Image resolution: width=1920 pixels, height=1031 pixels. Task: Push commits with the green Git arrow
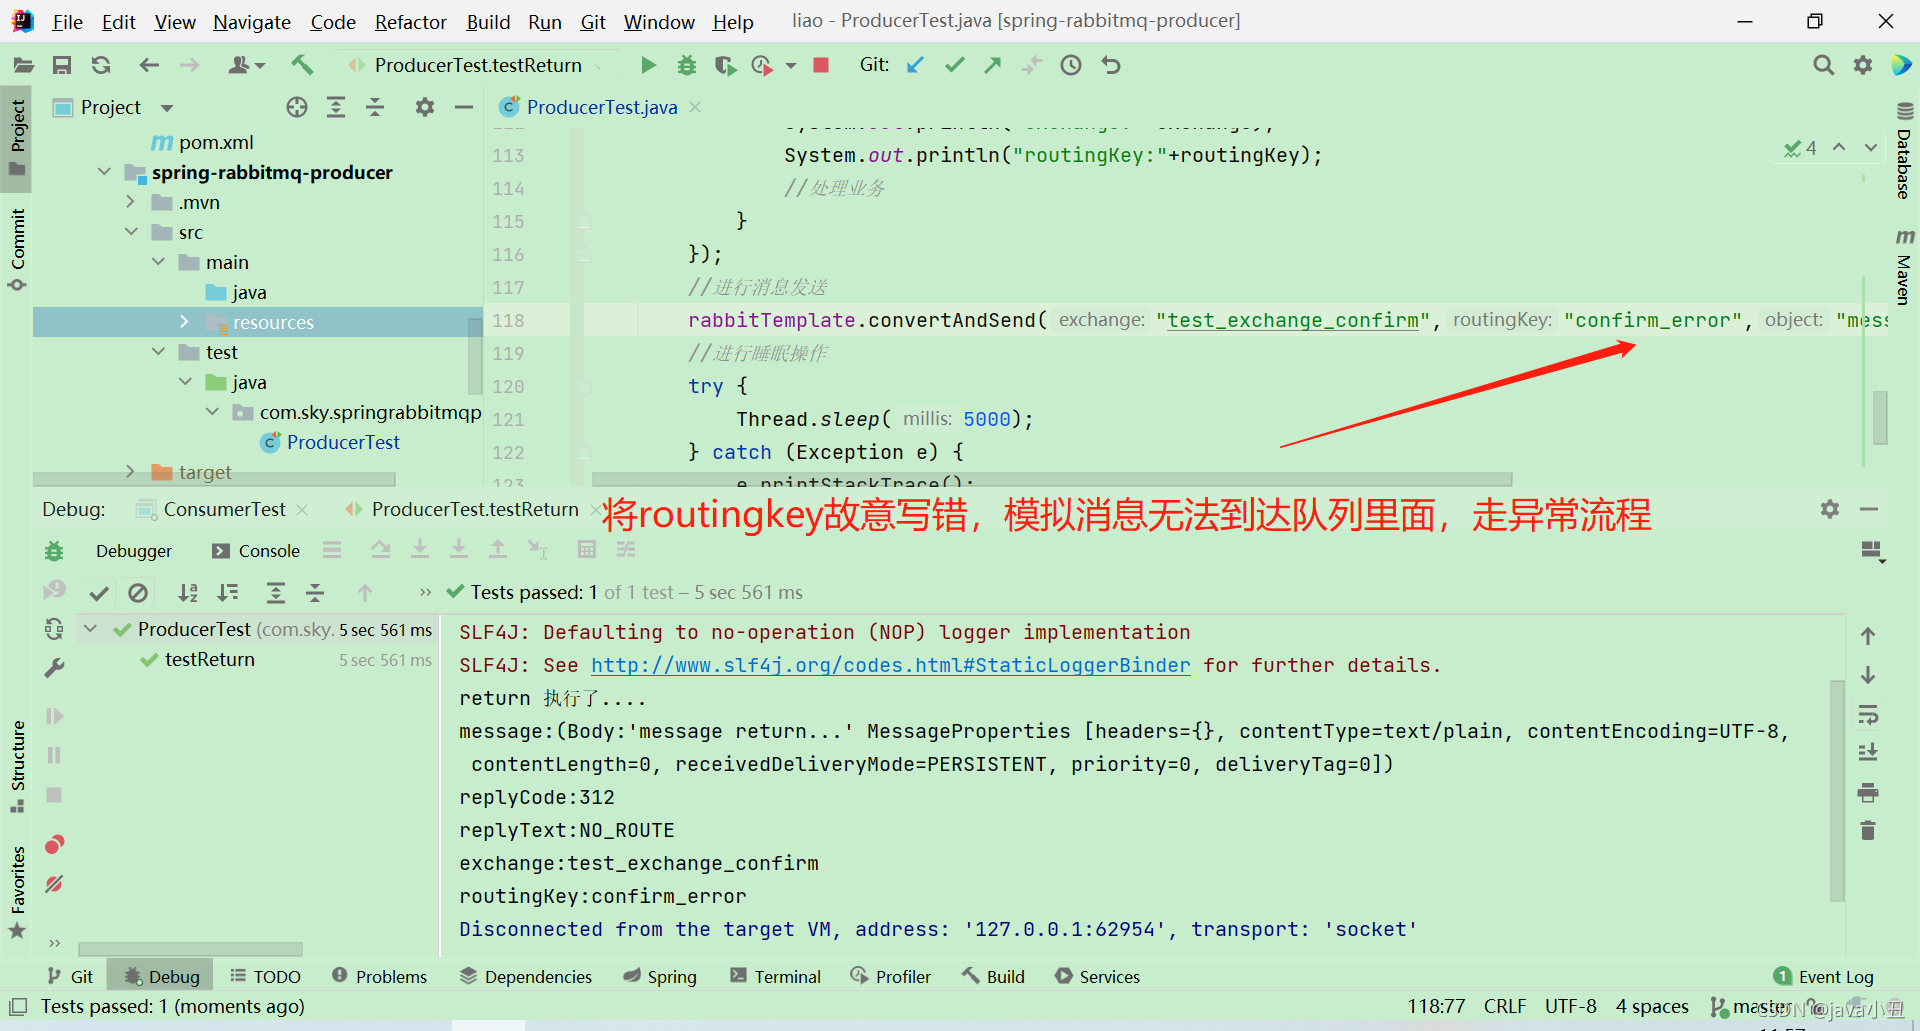point(992,65)
